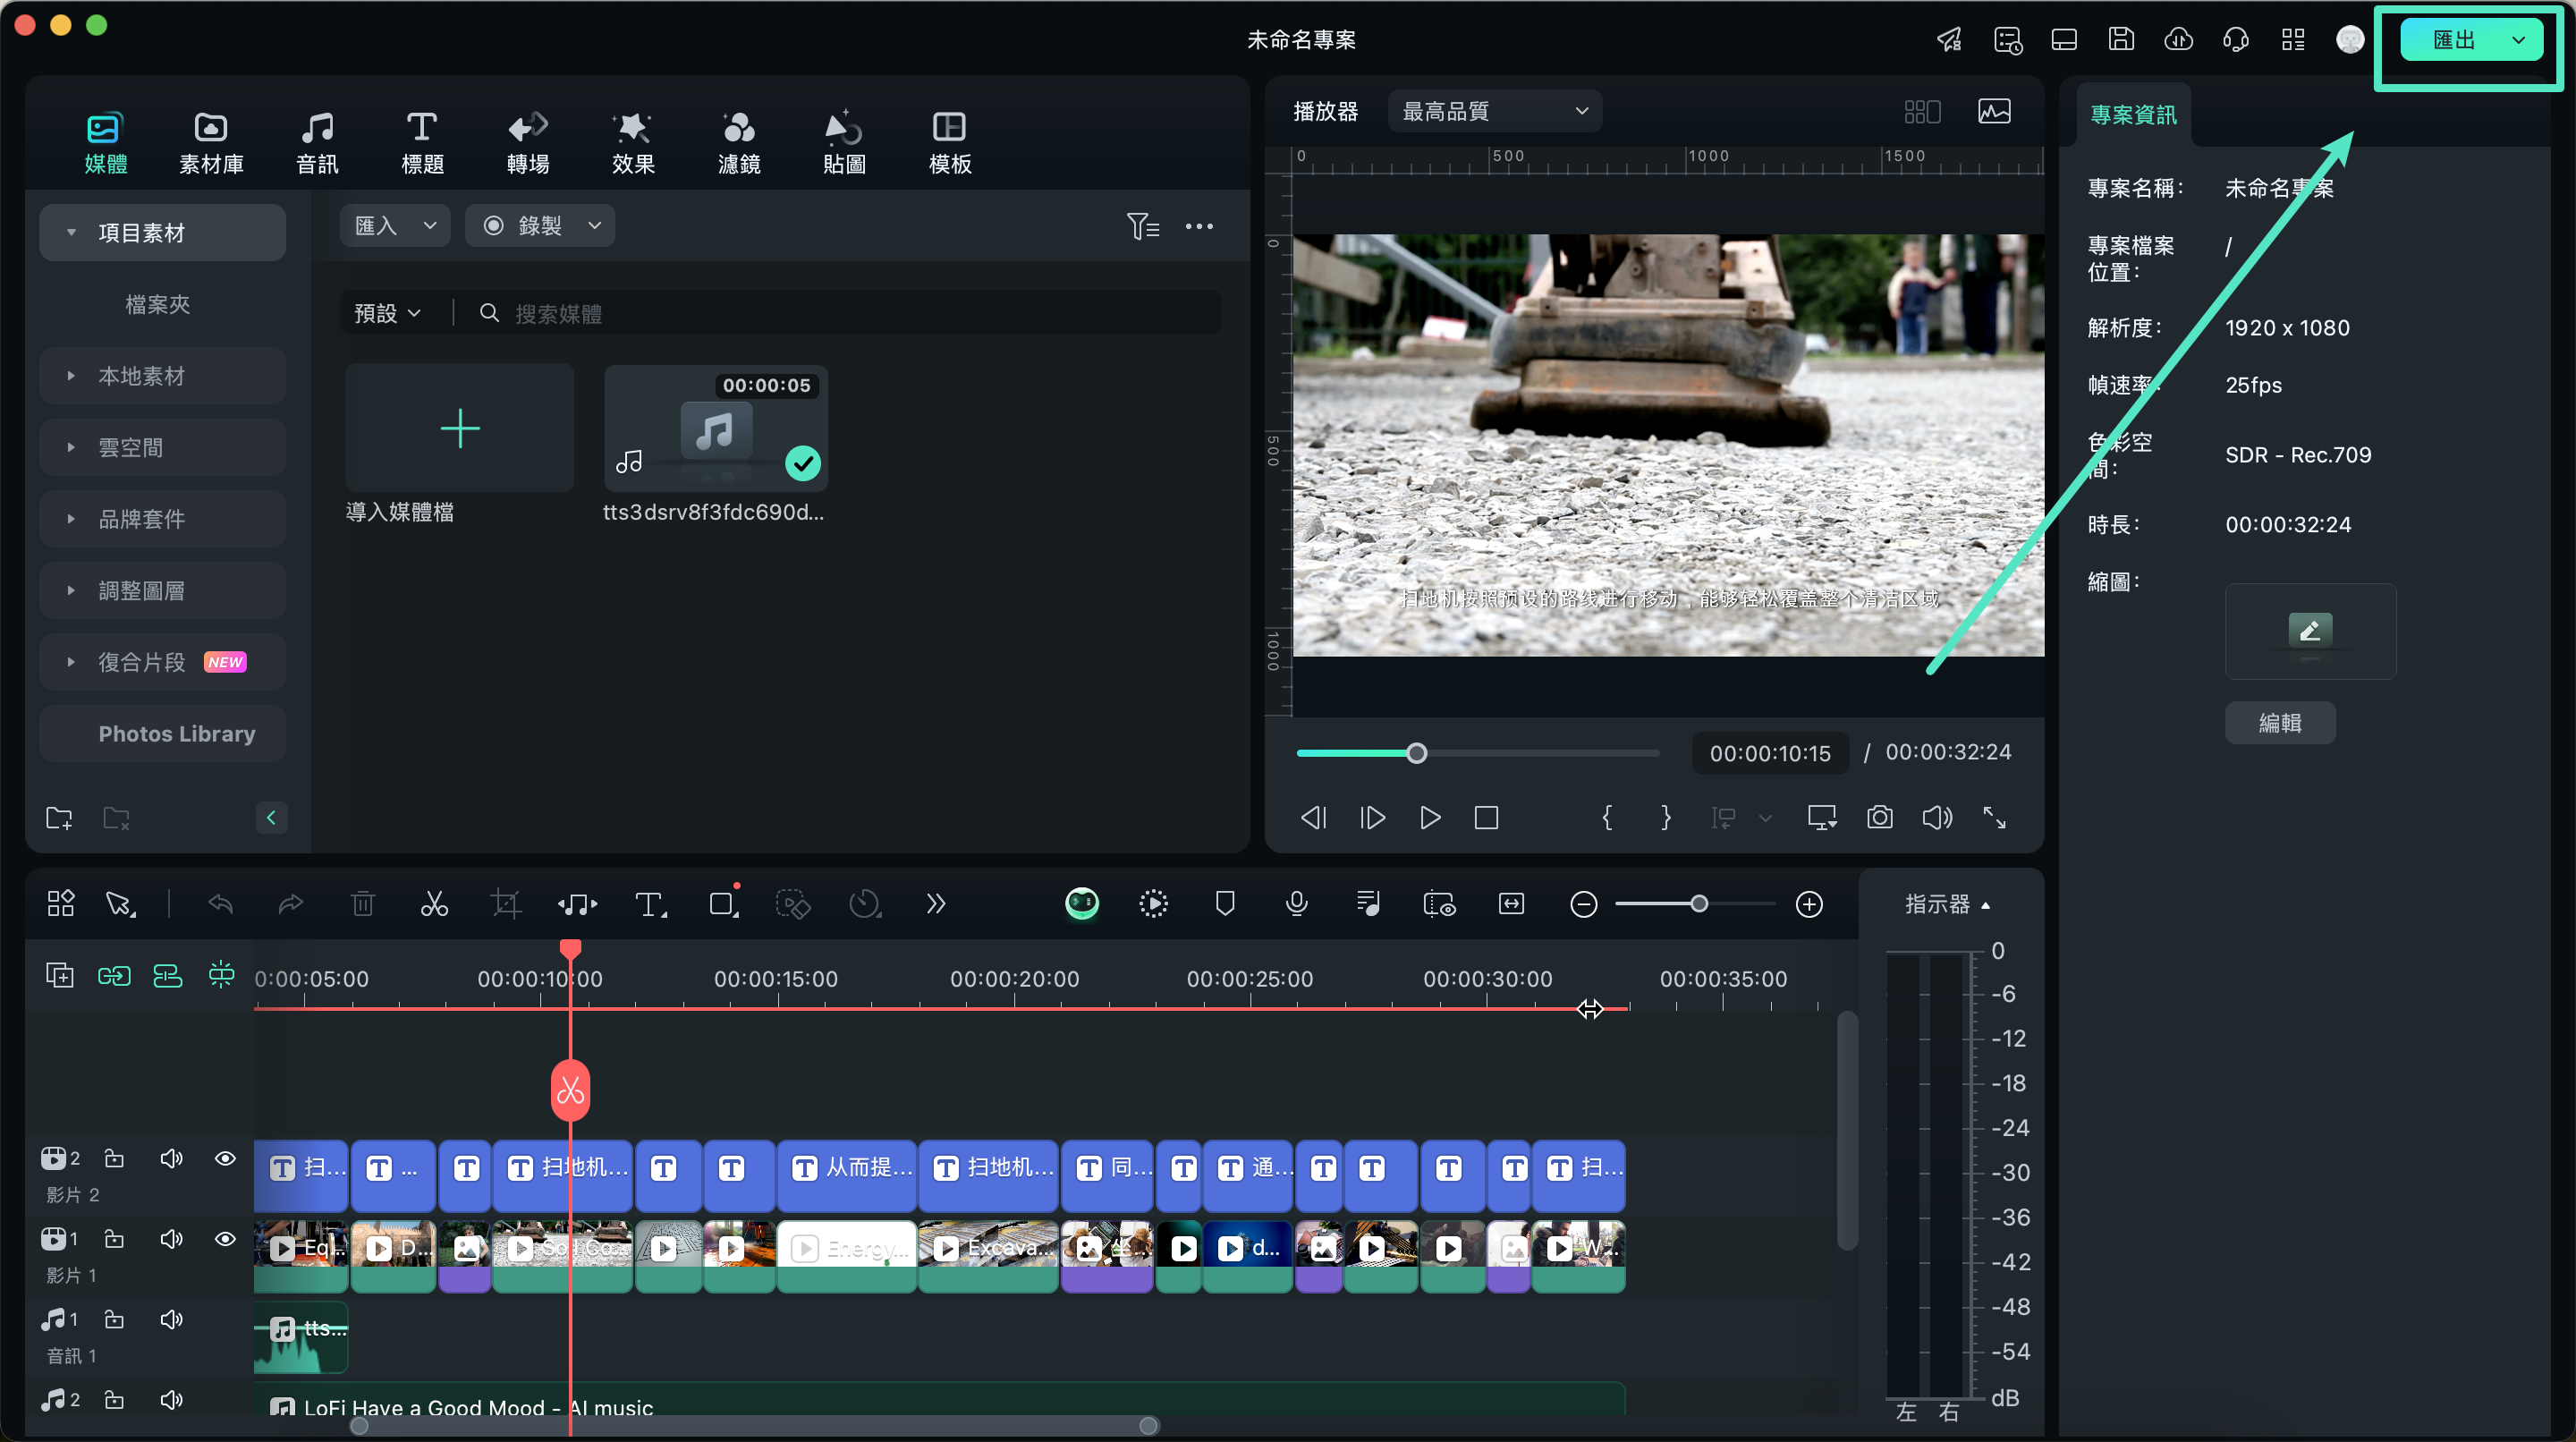Open the export dropdown arrow next to 匯出
This screenshot has width=2576, height=1442.
[2519, 40]
